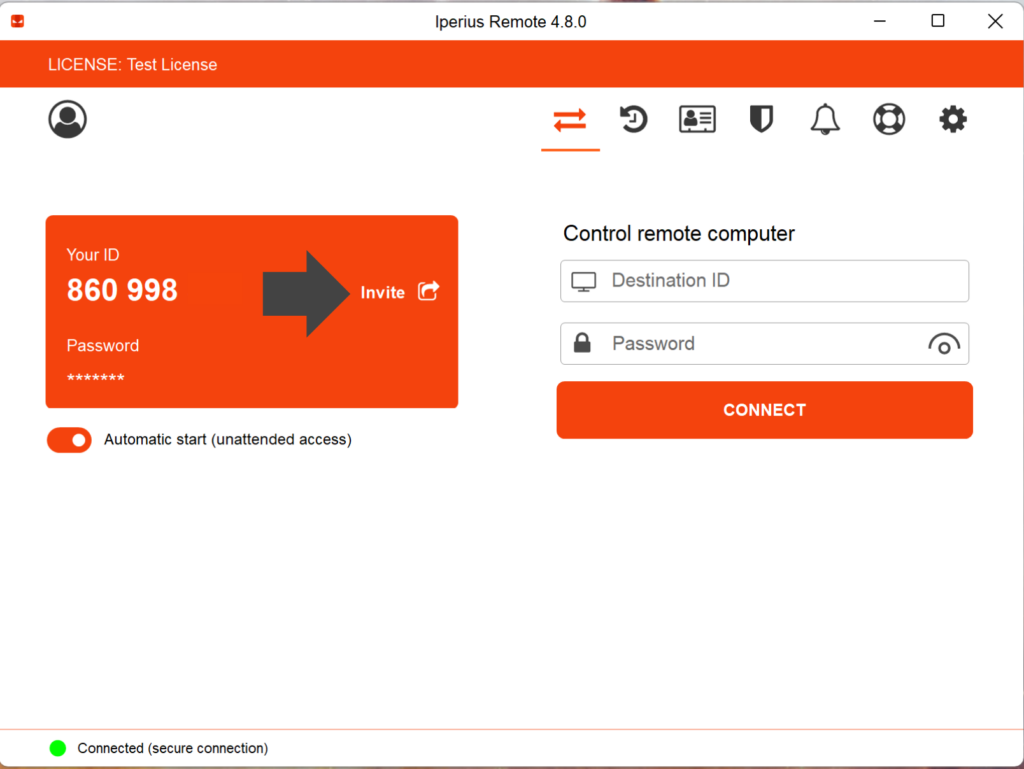This screenshot has width=1024, height=769.
Task: Click the Automatic start (unattended access) label
Action: [228, 439]
